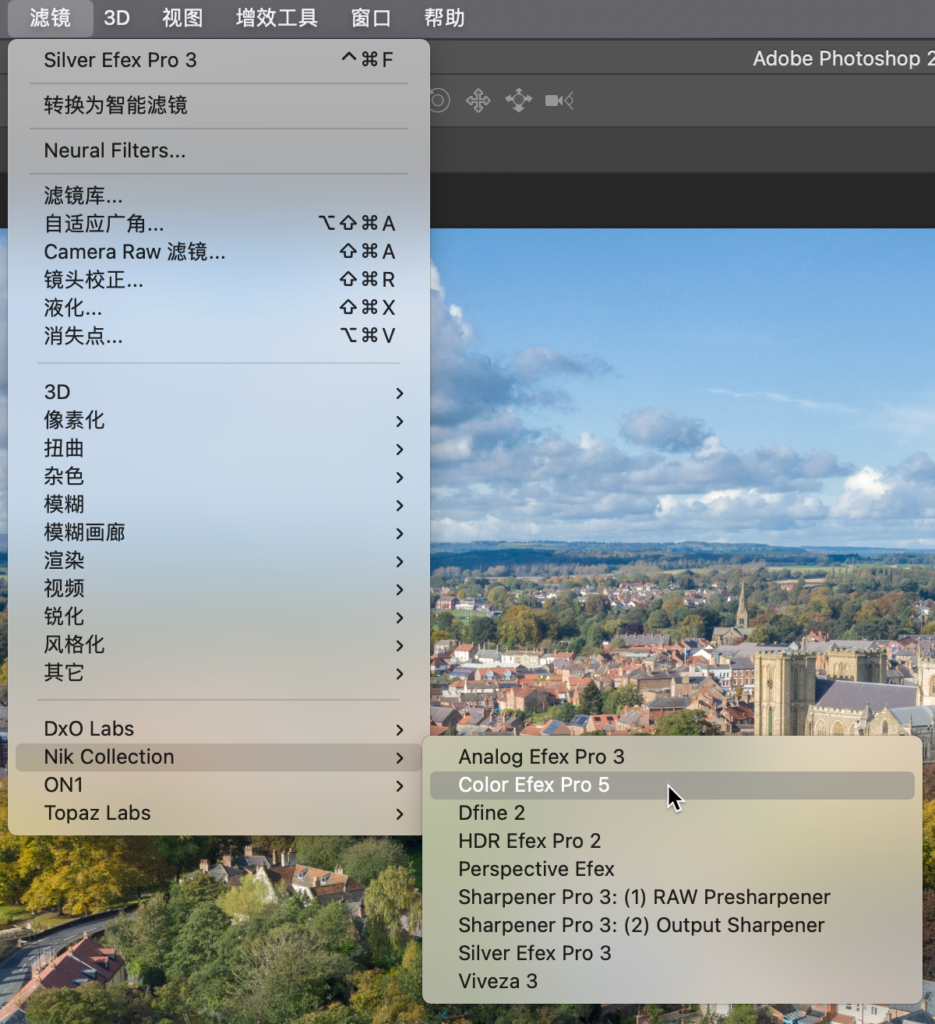The image size is (935, 1024).
Task: Expand the Nik Collection submenu
Action: coord(219,757)
